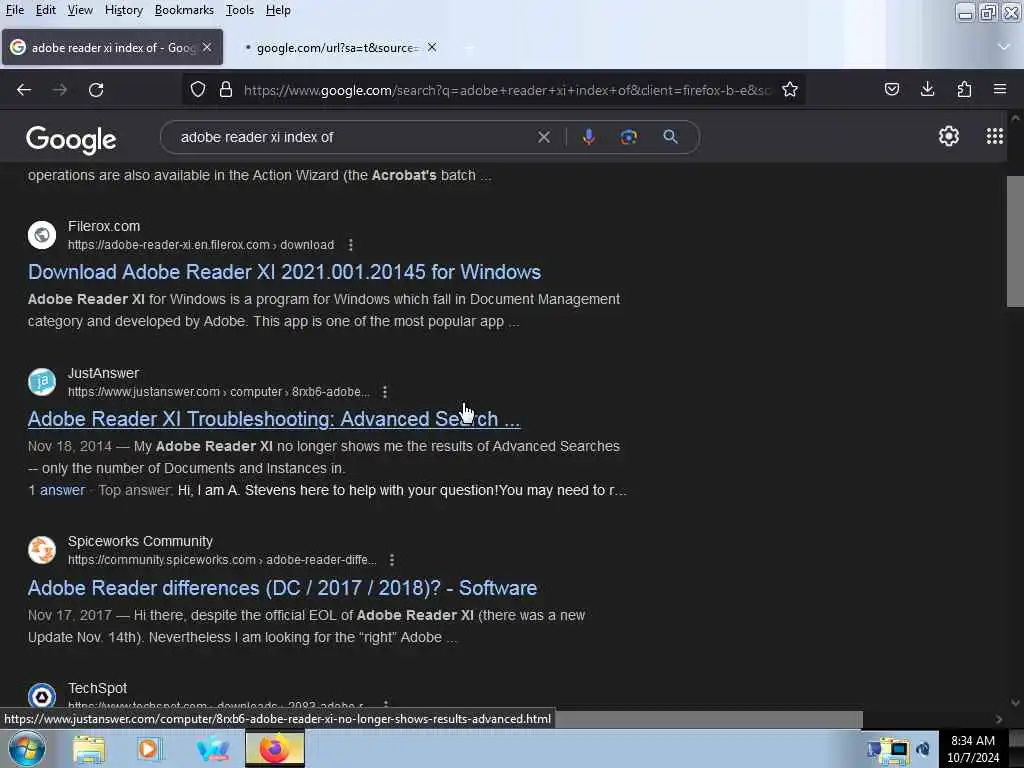The image size is (1024, 768).
Task: Open the Google apps grid
Action: (x=995, y=136)
